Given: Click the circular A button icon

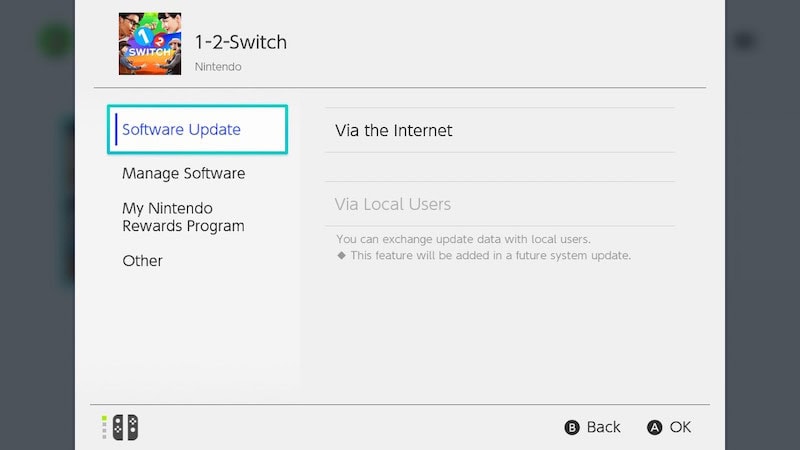Looking at the screenshot, I should coord(655,427).
